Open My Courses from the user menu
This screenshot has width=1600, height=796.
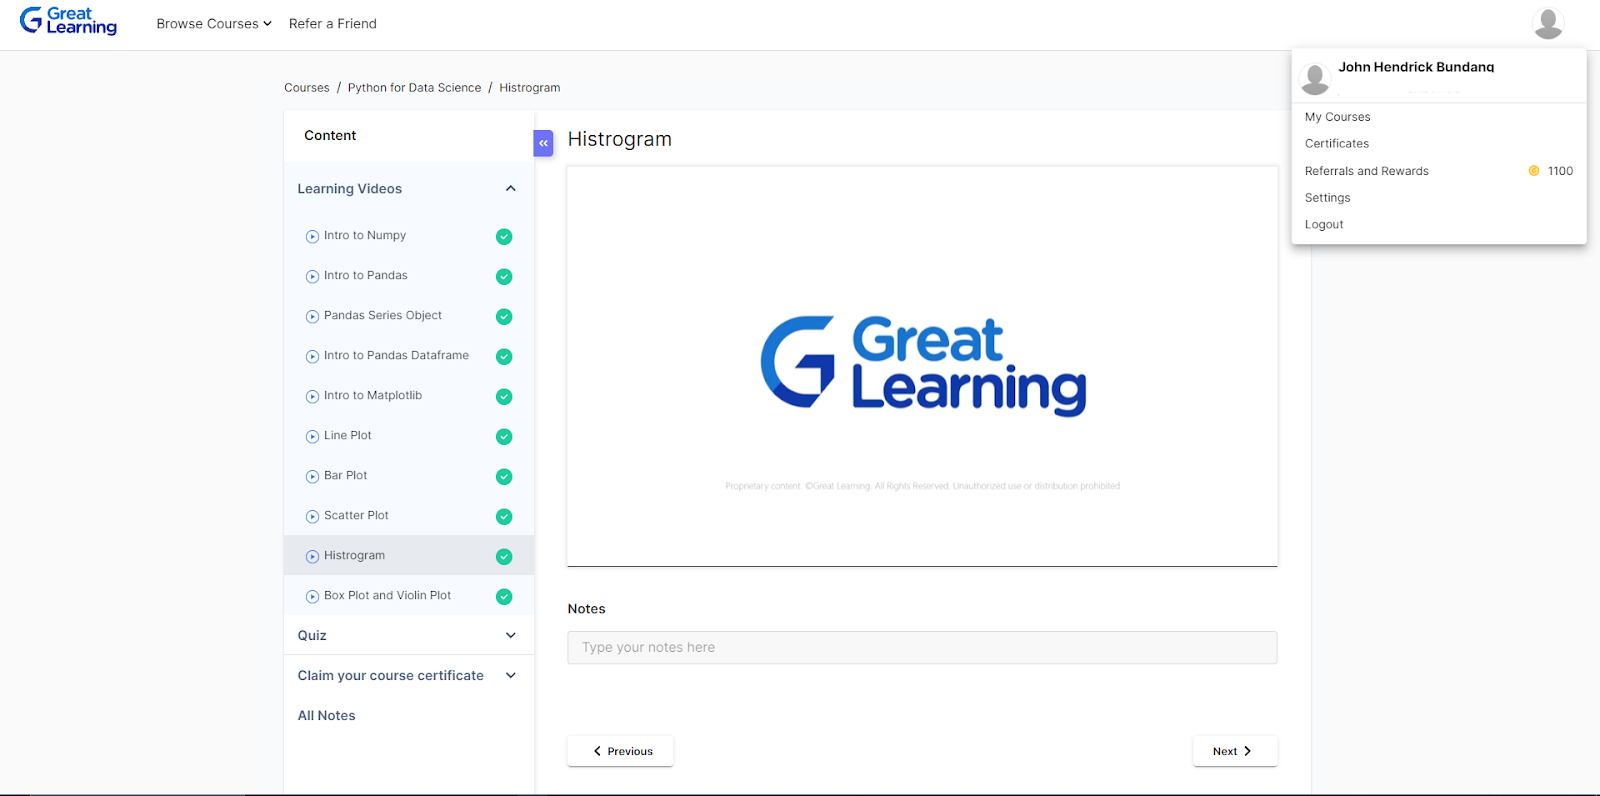pyautogui.click(x=1338, y=117)
